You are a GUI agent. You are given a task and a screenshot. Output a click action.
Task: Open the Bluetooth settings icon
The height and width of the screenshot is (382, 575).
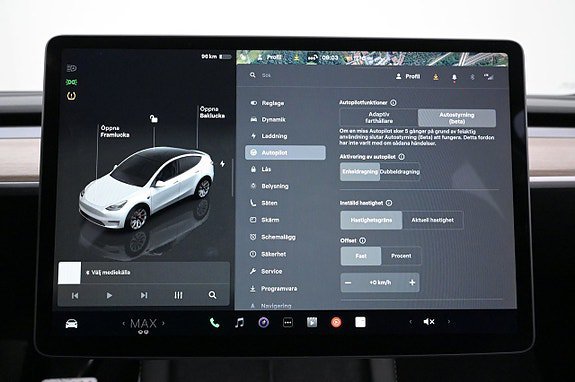coord(472,77)
